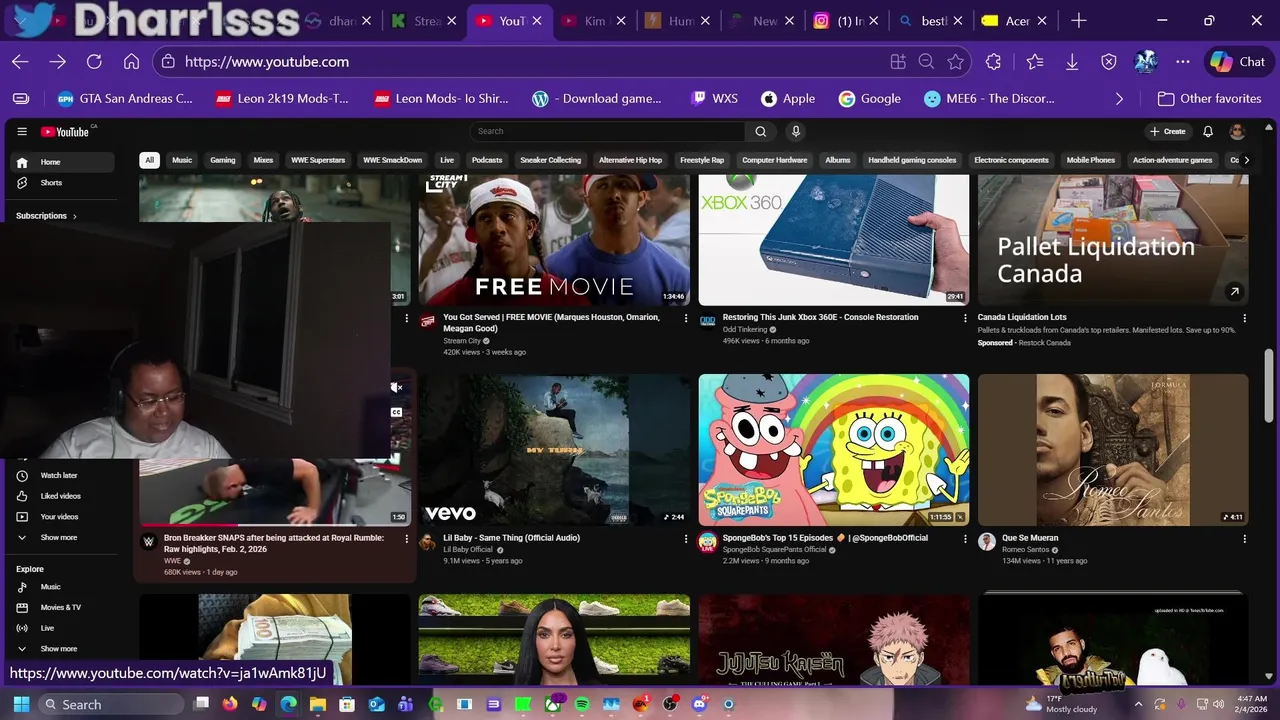
Task: Play SpongeBob's Top 15 Episodes thumbnail
Action: tap(834, 450)
